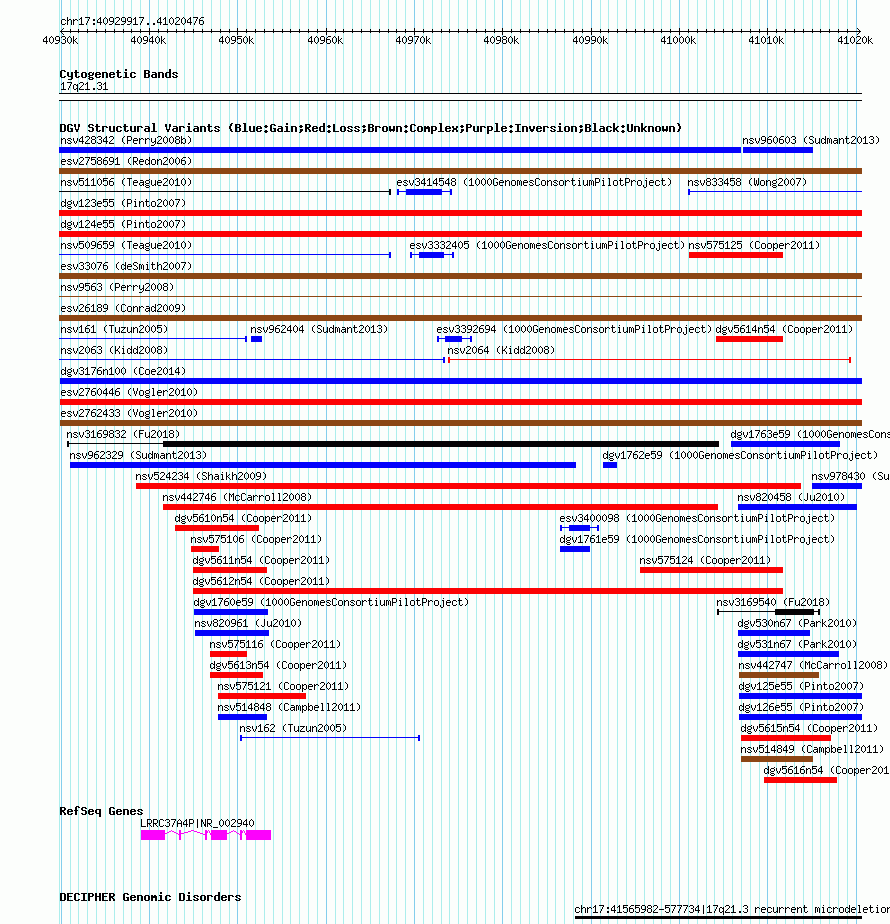
Task: Click the chr17:40929917..41020476 coordinate label
Action: click(132, 21)
